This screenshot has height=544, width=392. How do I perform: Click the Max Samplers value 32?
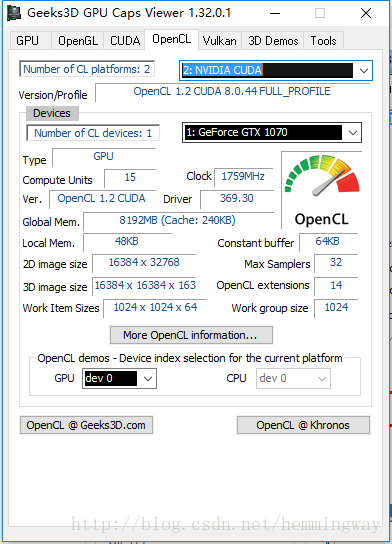tap(336, 263)
